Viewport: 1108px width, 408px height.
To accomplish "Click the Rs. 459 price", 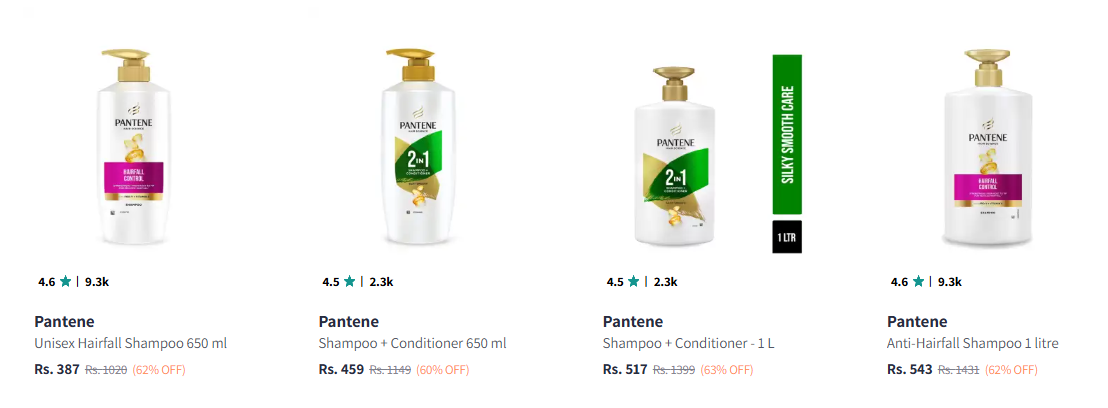I will [x=341, y=369].
